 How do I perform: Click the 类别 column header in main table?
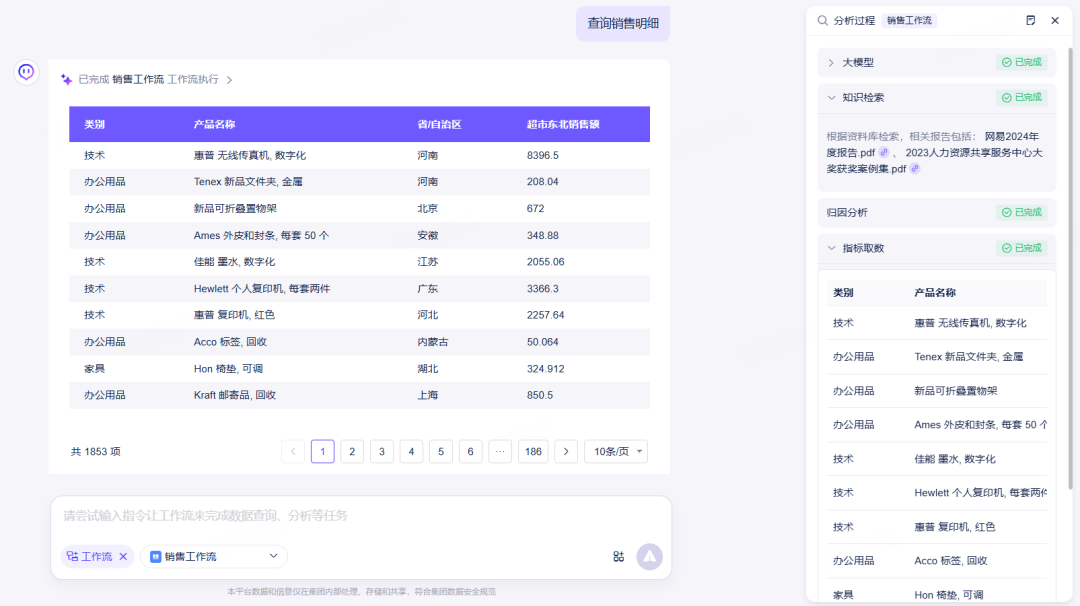(x=94, y=125)
